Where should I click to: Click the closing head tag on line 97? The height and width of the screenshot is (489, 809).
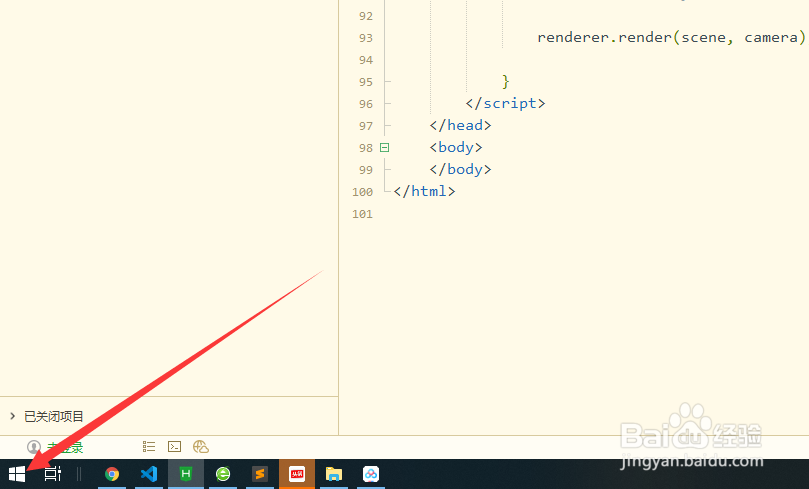tap(460, 125)
